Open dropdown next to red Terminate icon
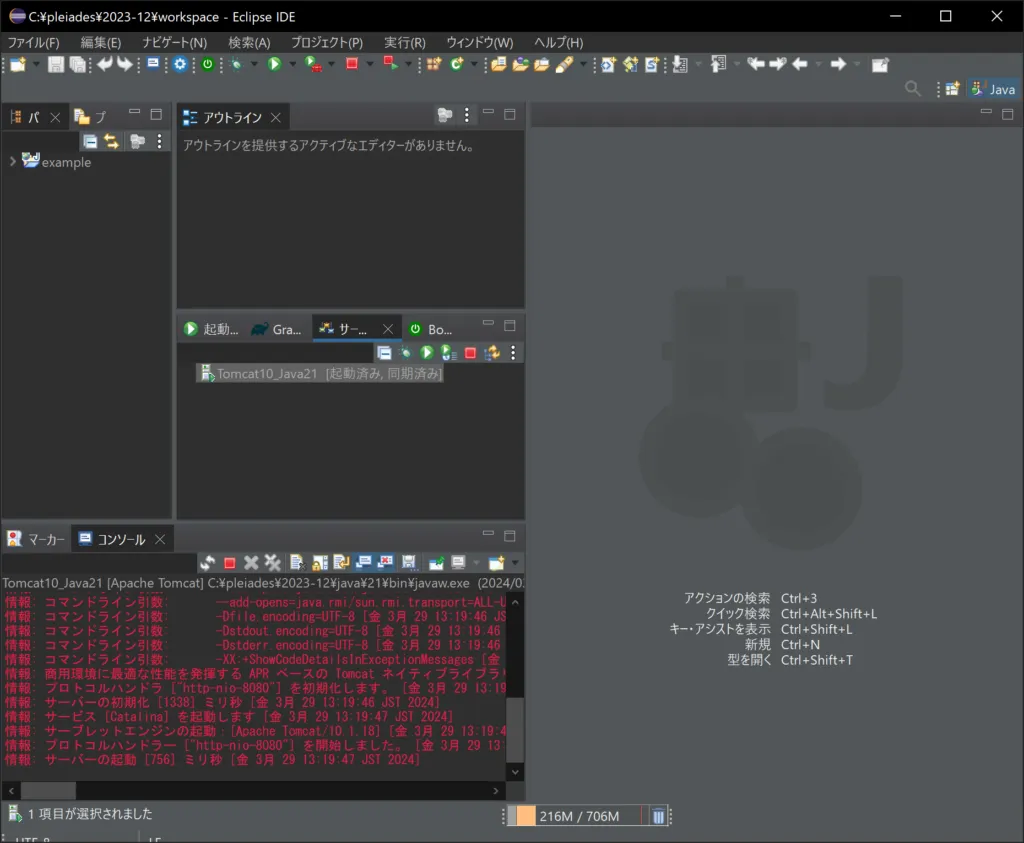Image resolution: width=1024 pixels, height=843 pixels. click(x=370, y=64)
